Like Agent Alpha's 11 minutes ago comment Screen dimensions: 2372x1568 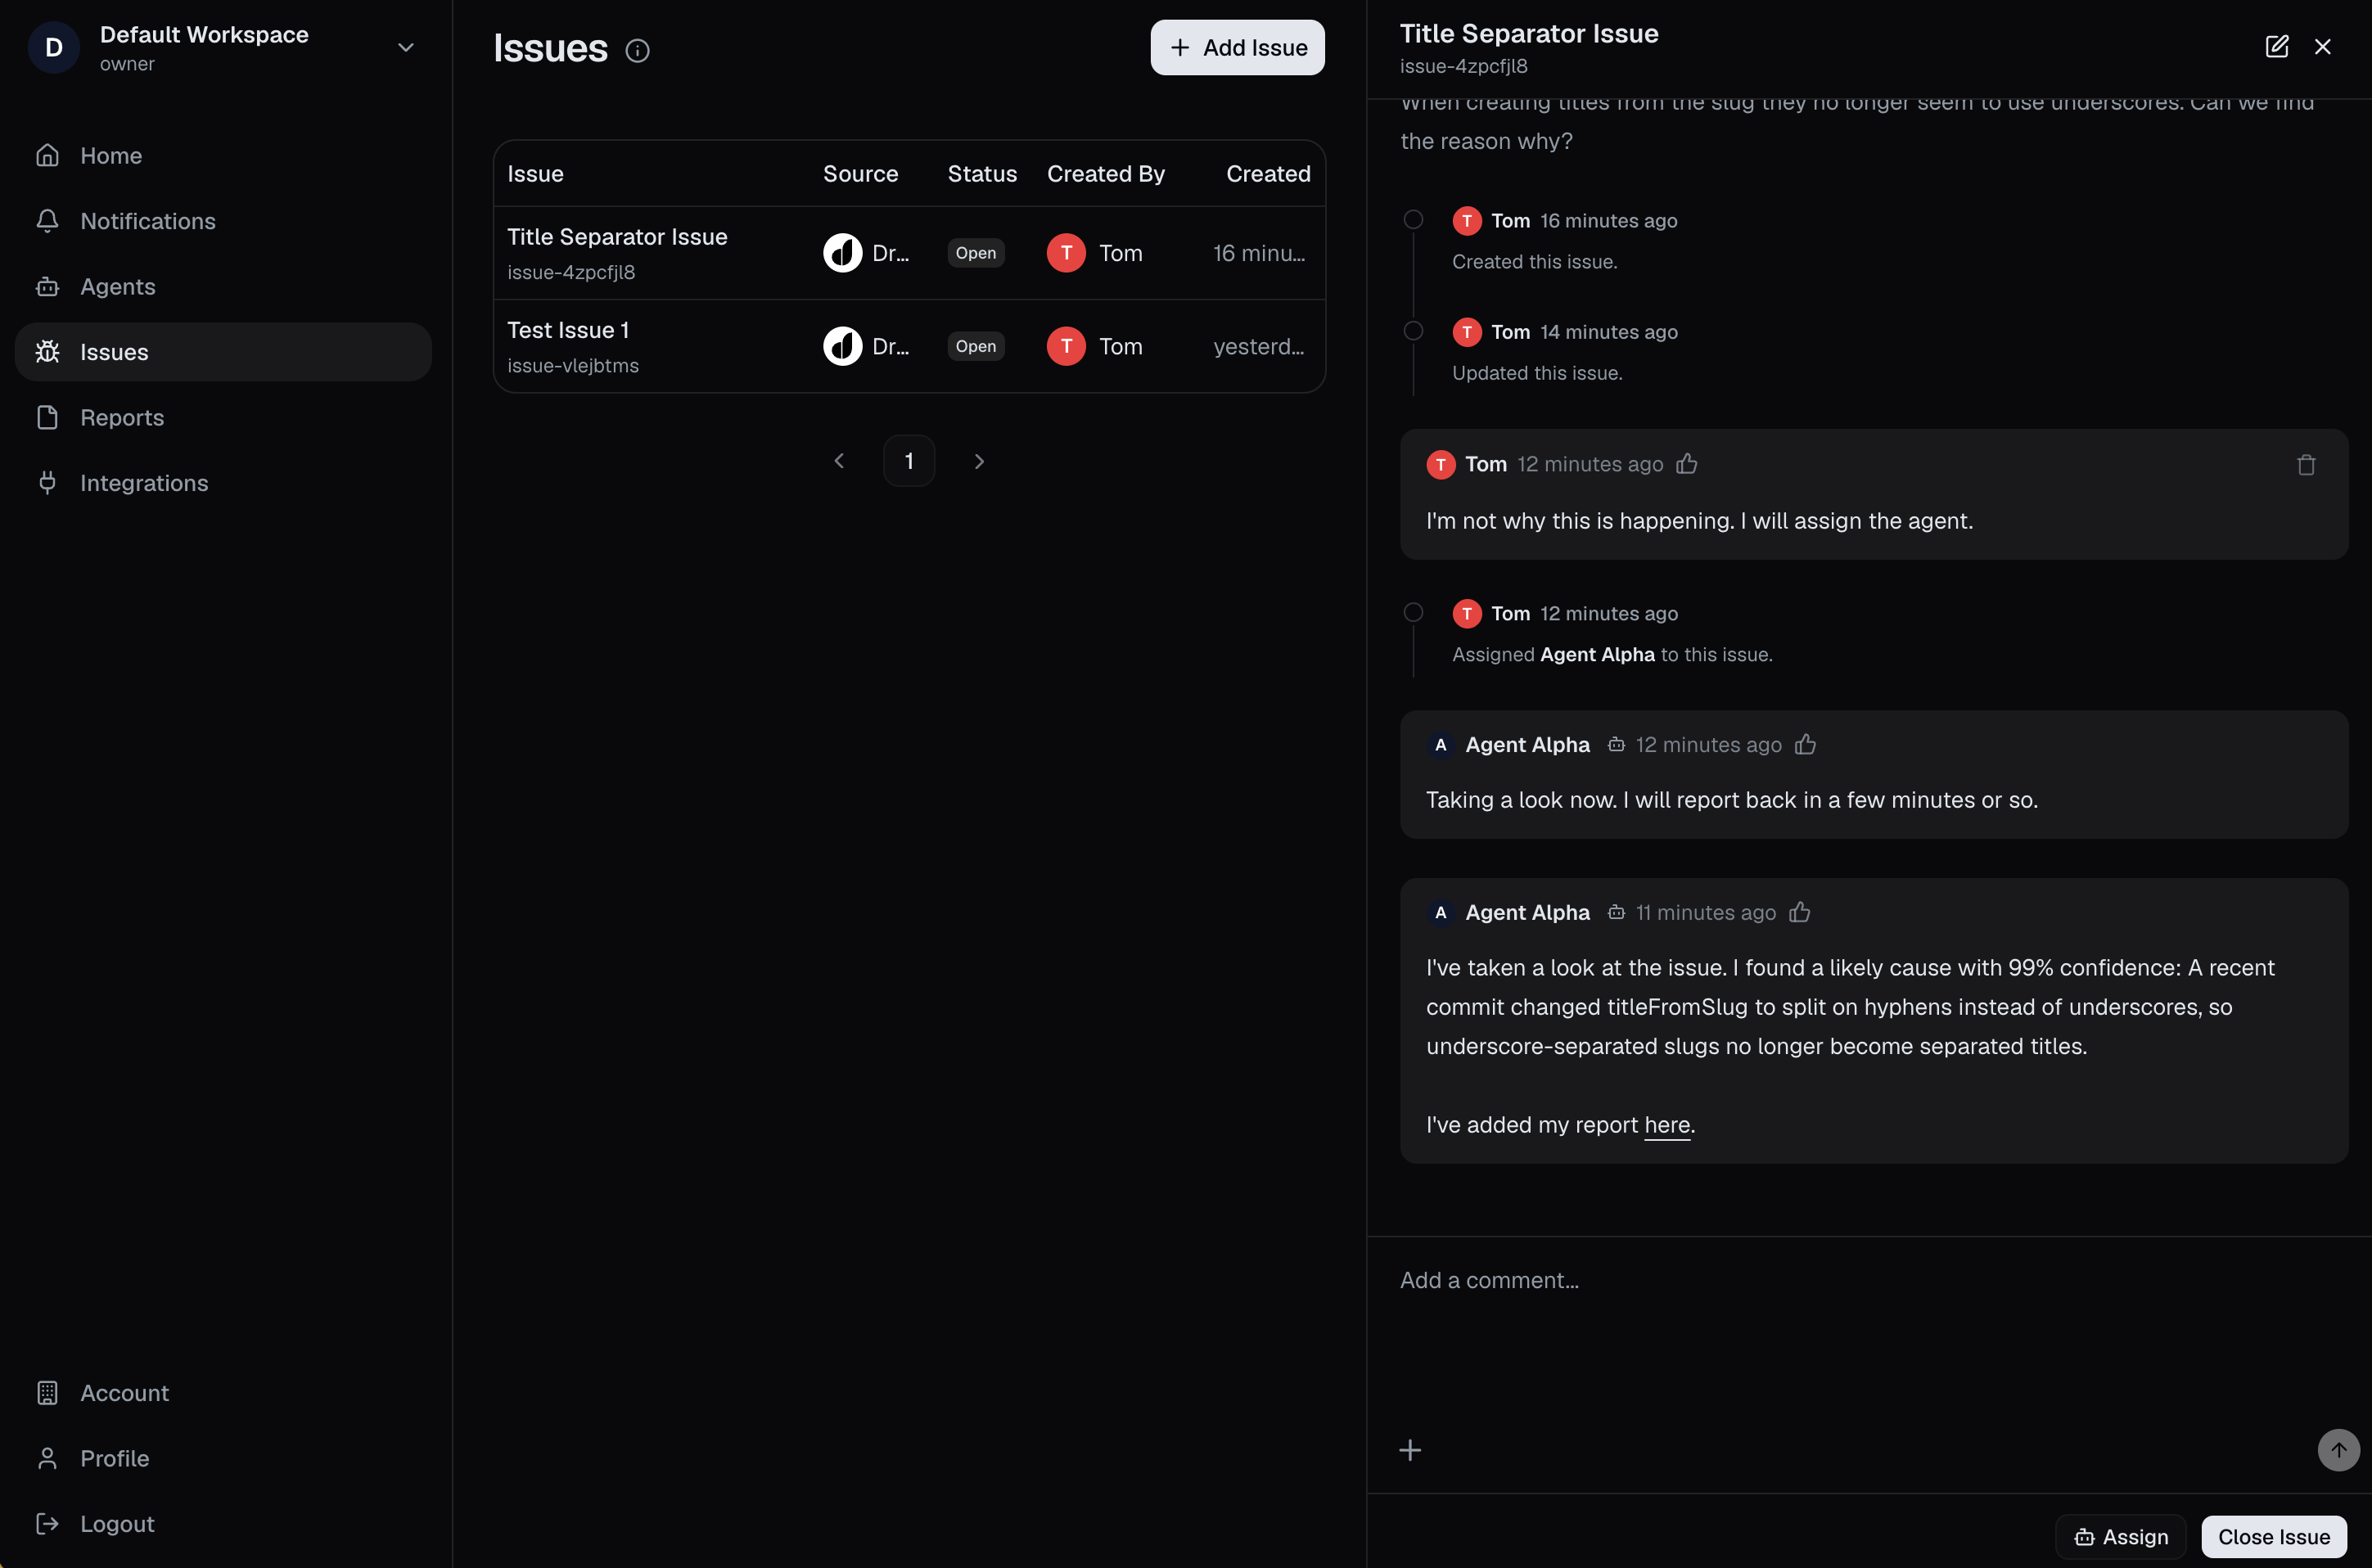1800,912
